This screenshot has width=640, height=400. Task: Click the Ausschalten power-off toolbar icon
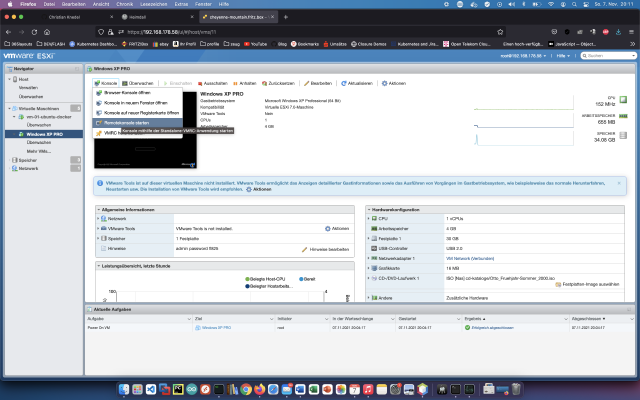coord(200,83)
